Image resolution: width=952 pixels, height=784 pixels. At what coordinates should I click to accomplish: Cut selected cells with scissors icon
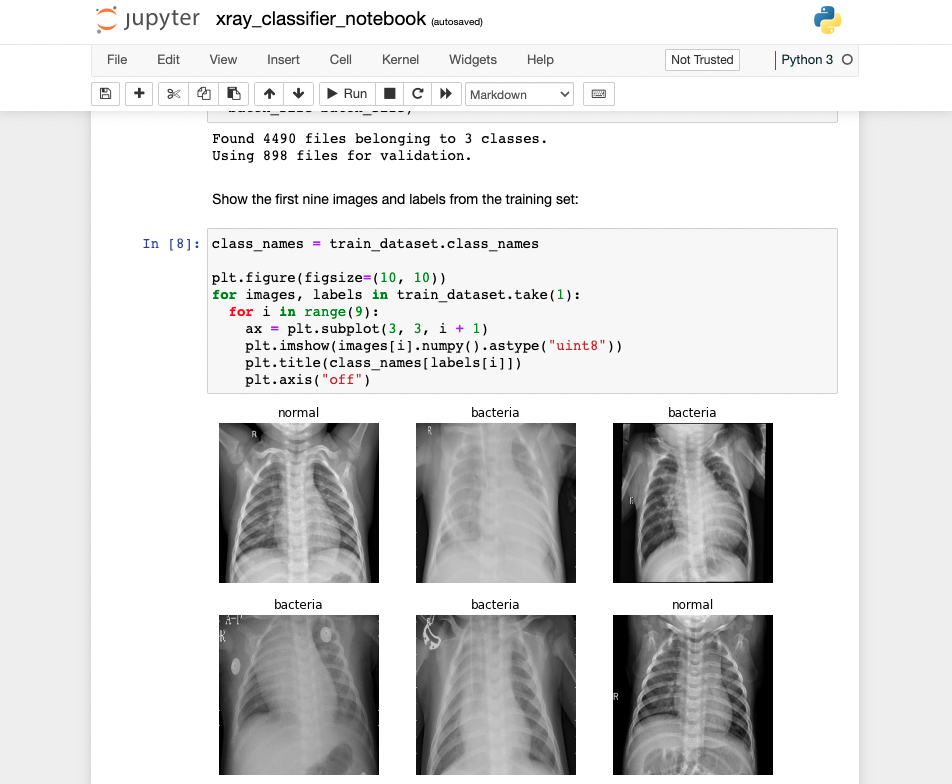click(x=174, y=94)
